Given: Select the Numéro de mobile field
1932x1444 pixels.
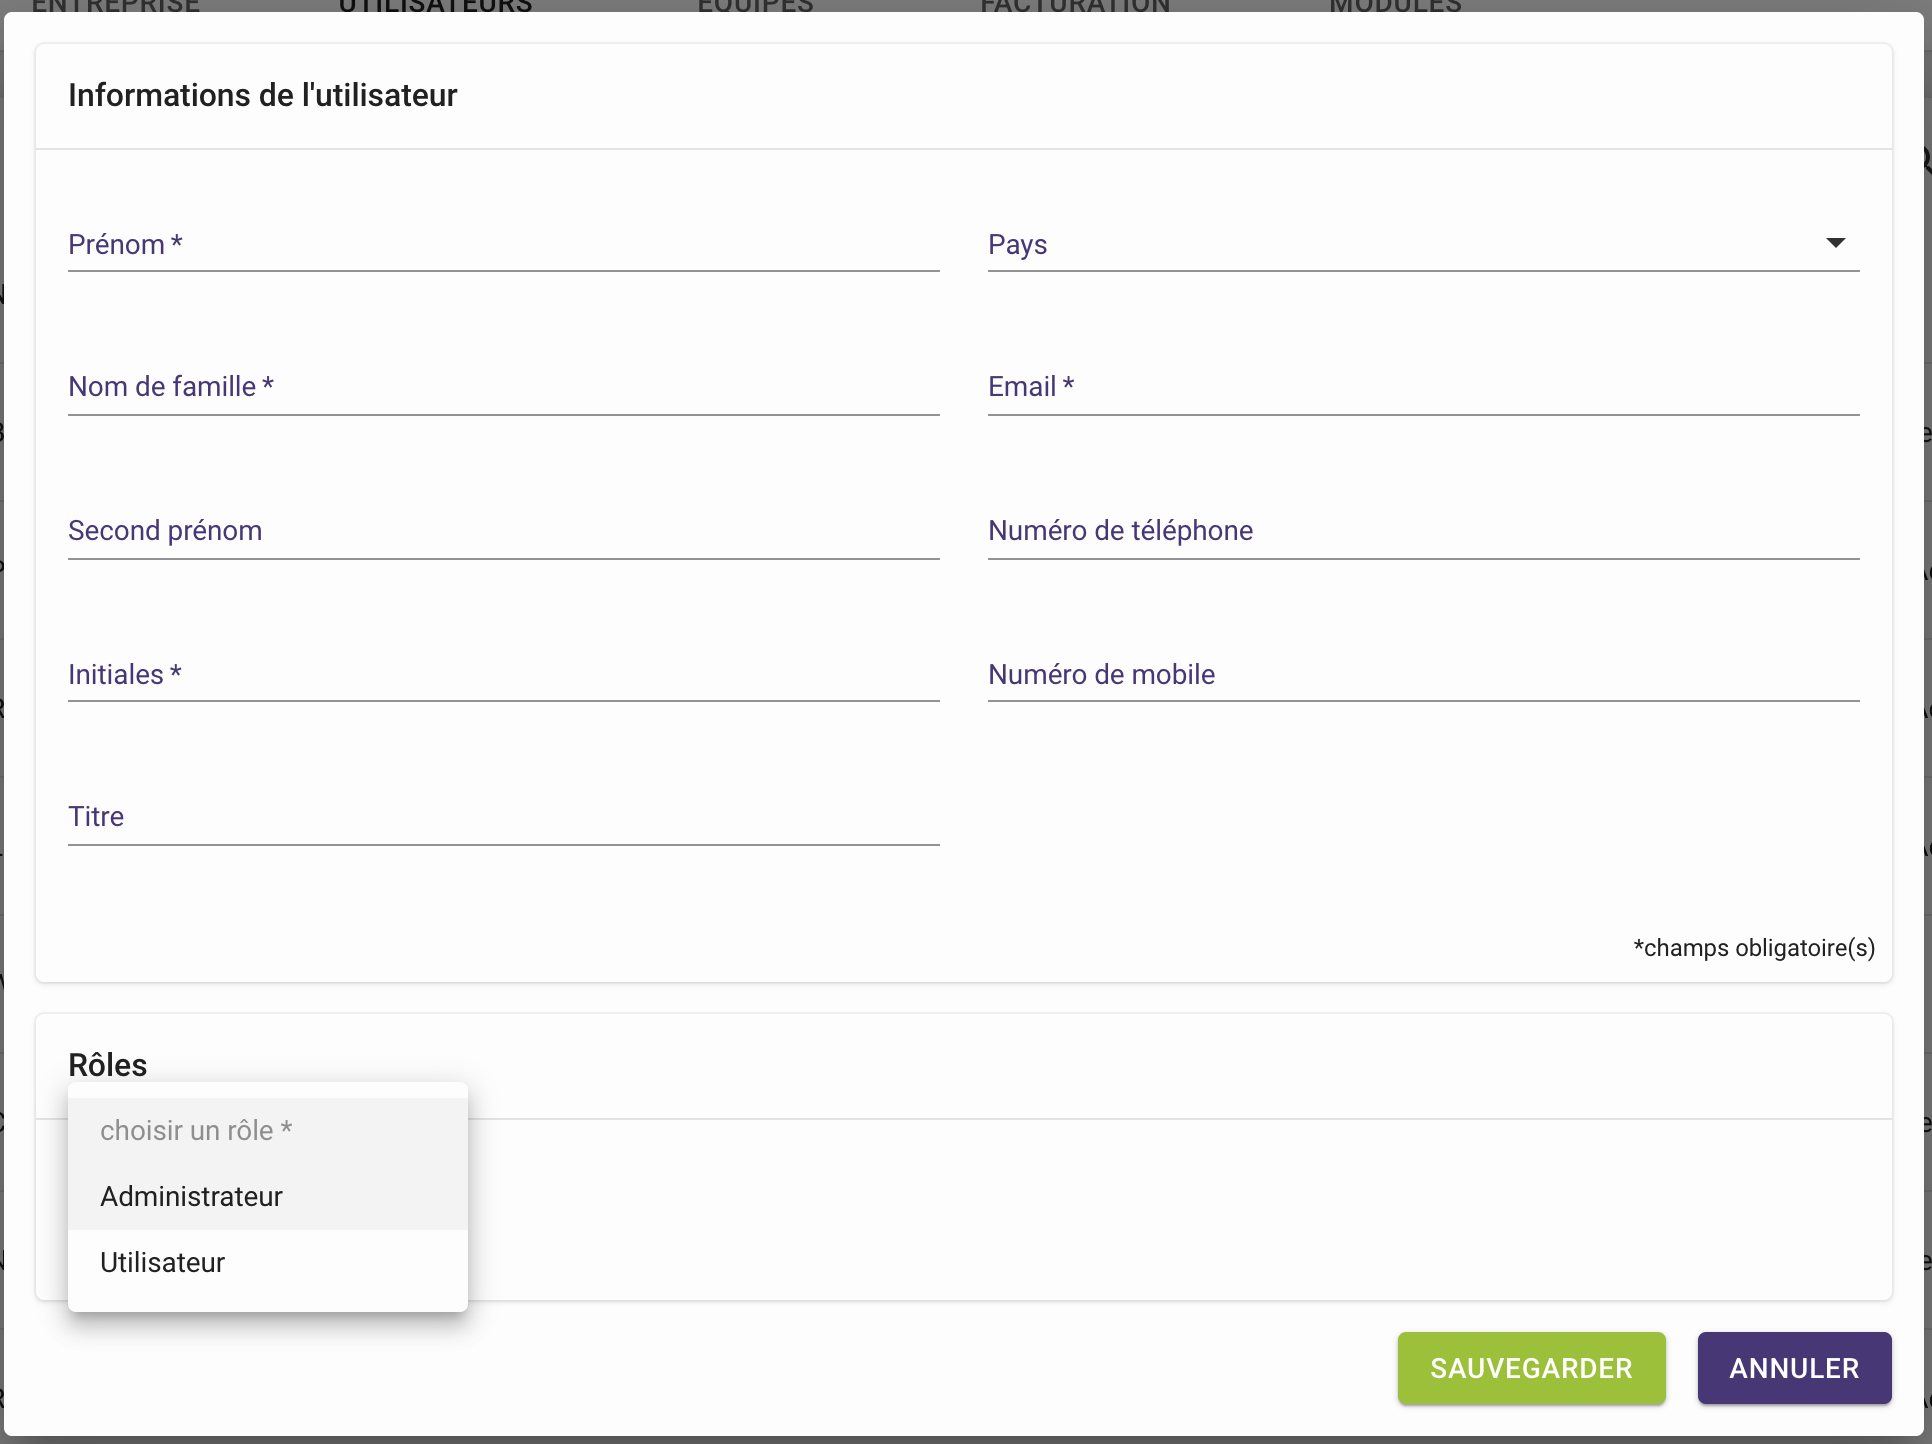Looking at the screenshot, I should point(1423,675).
